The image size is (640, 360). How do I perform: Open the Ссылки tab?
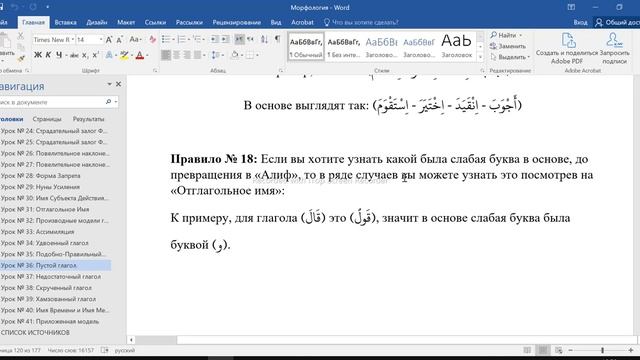pos(155,22)
